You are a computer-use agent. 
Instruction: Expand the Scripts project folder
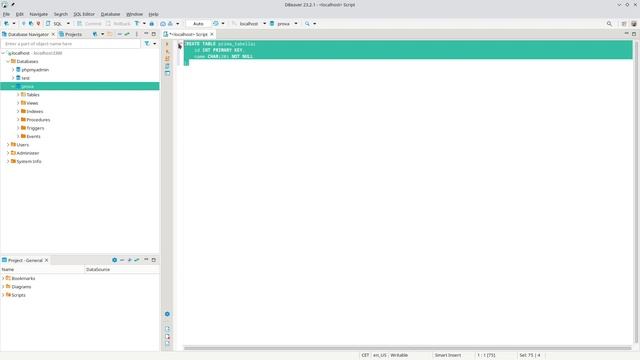coord(3,295)
